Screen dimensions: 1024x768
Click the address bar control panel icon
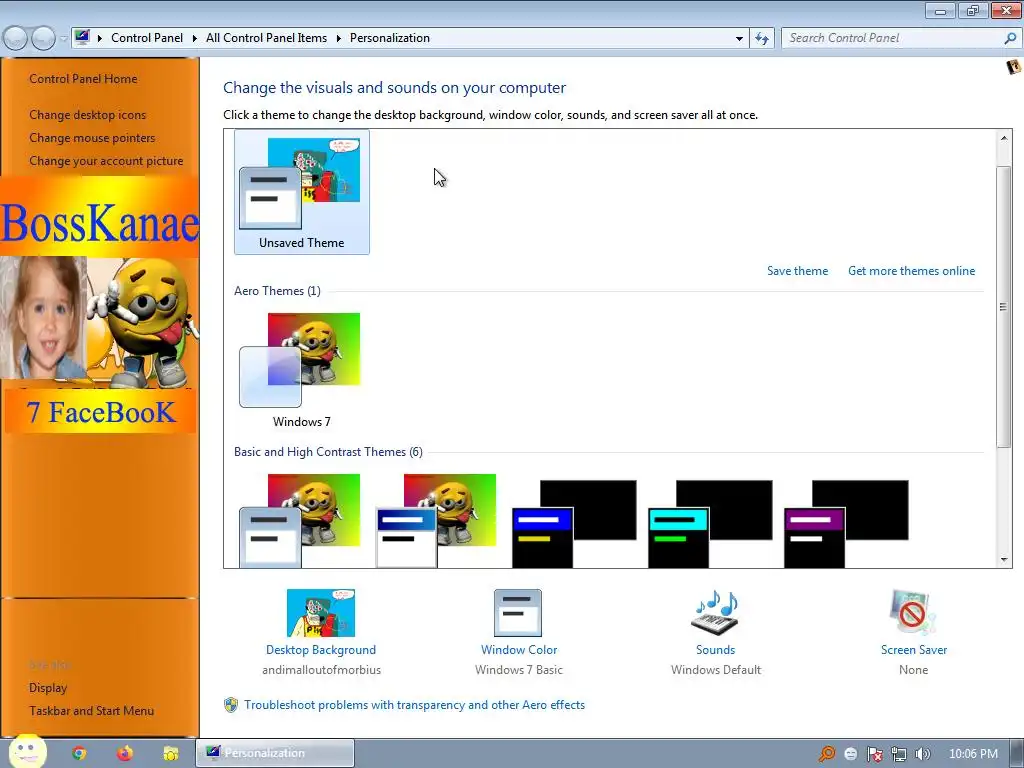[82, 37]
